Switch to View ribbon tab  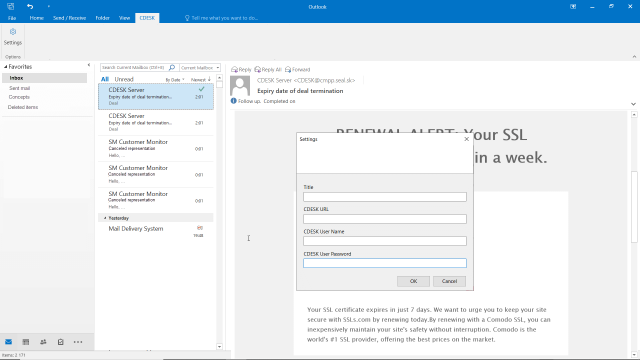click(x=124, y=18)
